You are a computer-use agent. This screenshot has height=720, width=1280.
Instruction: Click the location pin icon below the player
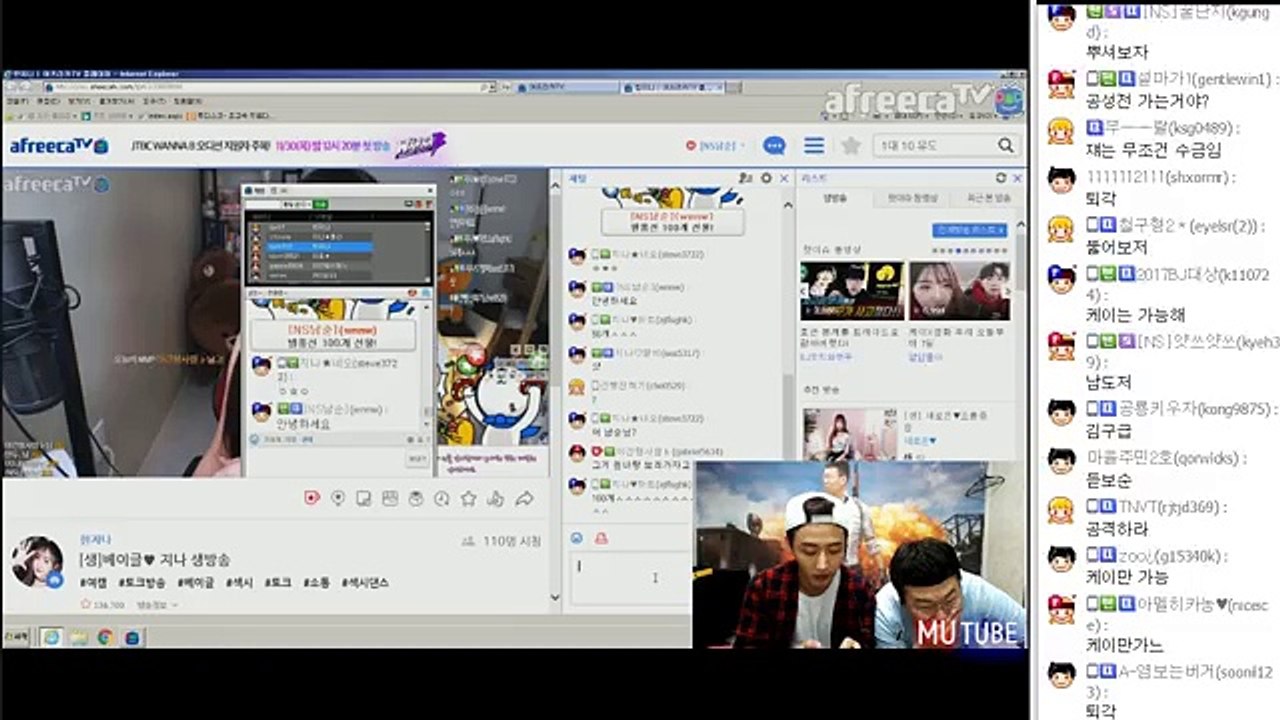tap(338, 498)
